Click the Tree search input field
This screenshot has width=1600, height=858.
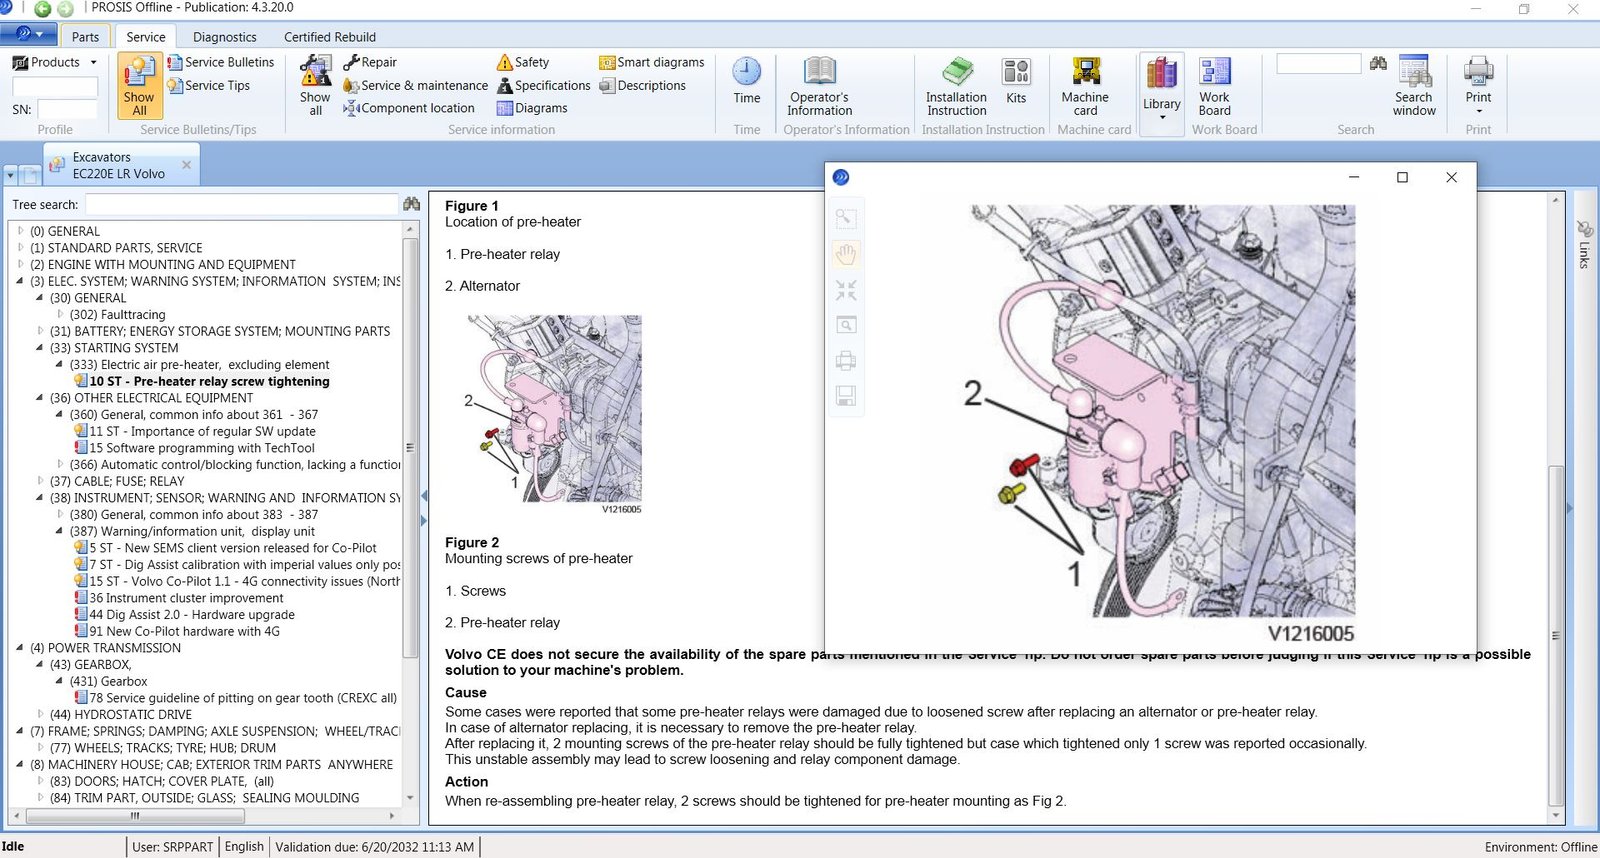(242, 204)
